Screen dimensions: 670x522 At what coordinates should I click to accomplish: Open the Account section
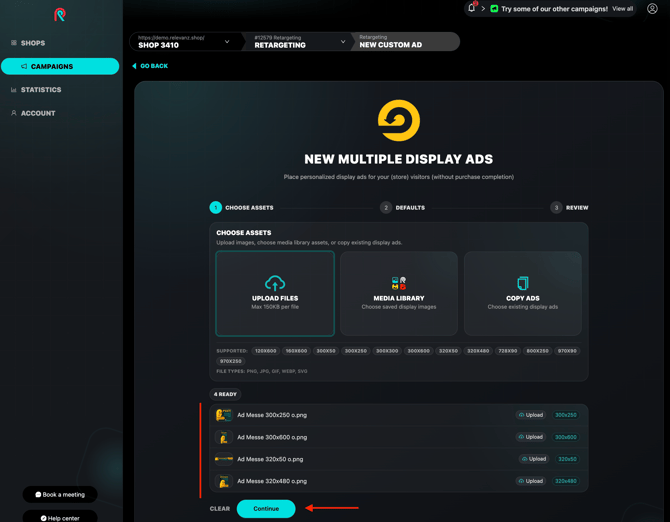click(38, 113)
